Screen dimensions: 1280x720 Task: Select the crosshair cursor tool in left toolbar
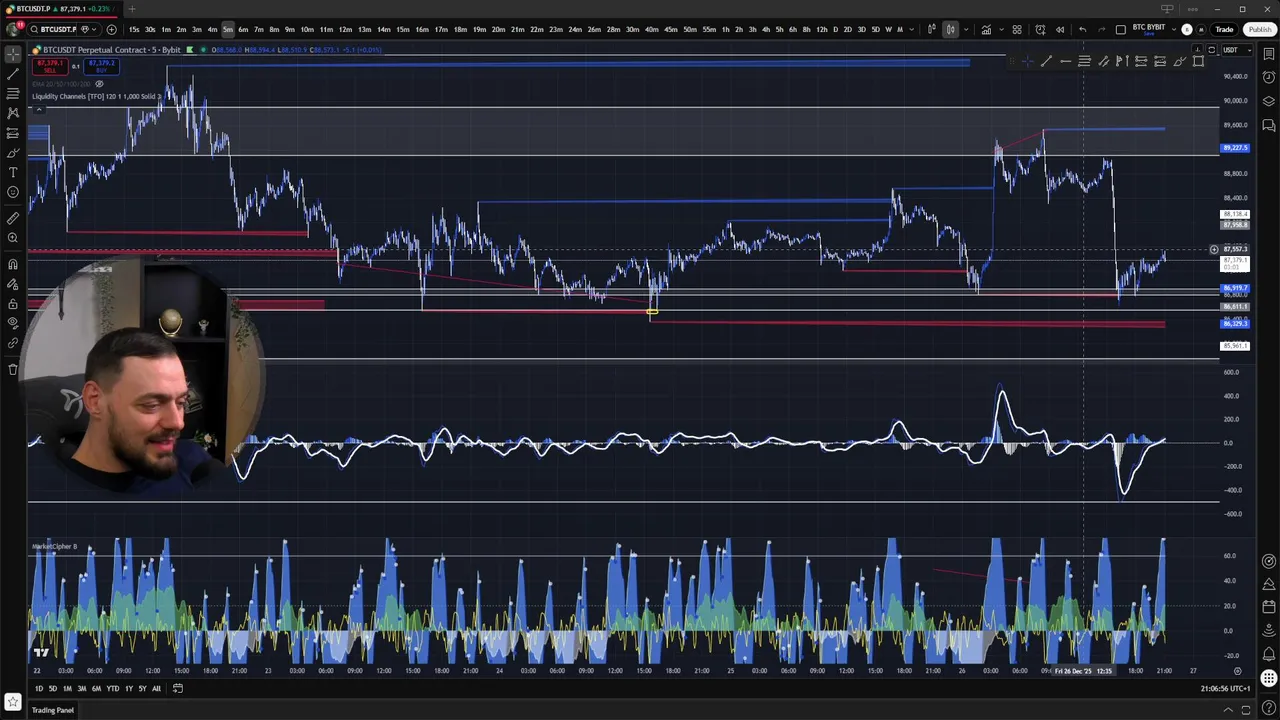(13, 54)
